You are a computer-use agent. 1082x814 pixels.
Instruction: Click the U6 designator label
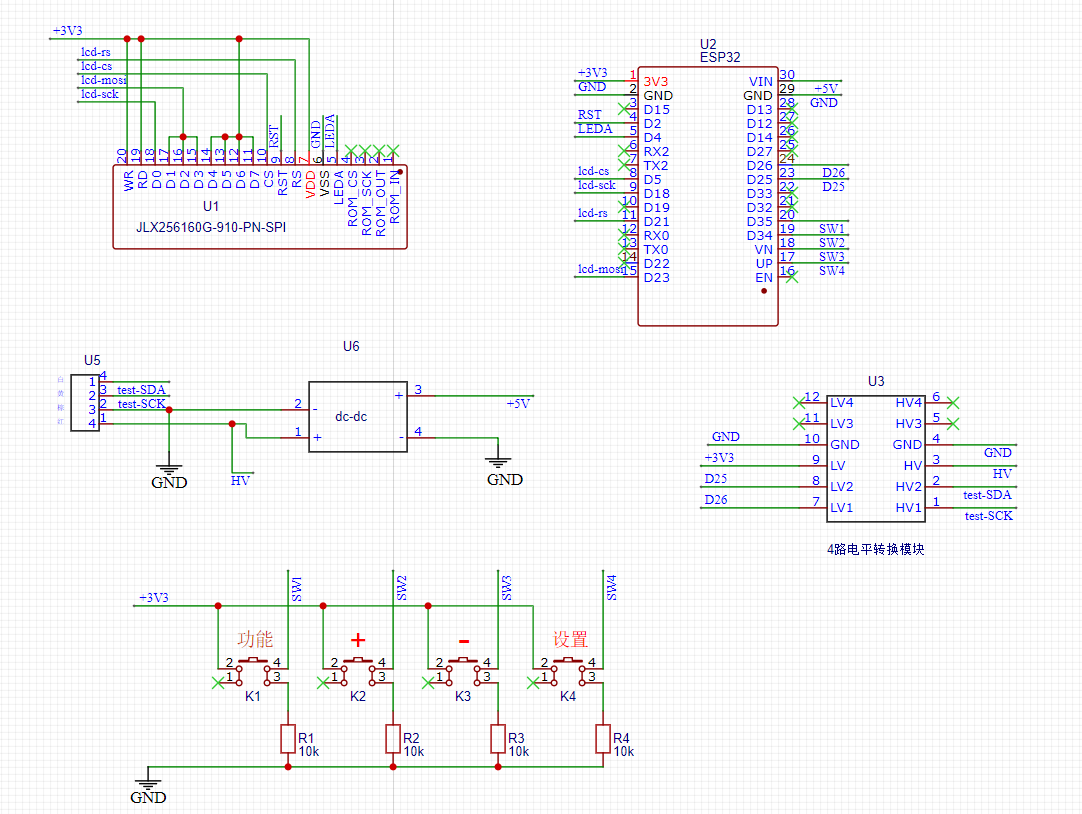tap(351, 346)
